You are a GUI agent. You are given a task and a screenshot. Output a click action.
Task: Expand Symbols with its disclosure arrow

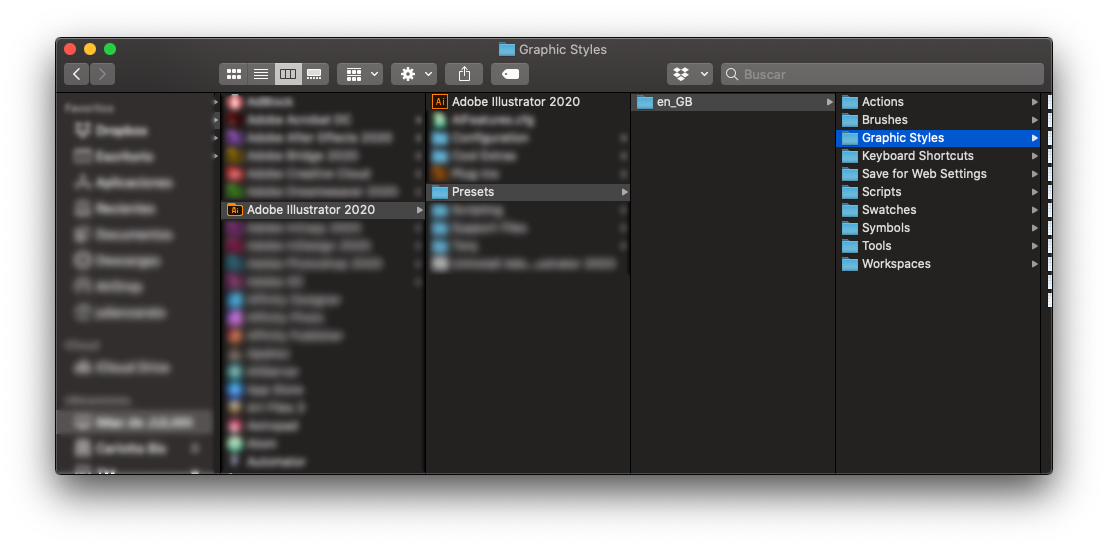click(1035, 228)
